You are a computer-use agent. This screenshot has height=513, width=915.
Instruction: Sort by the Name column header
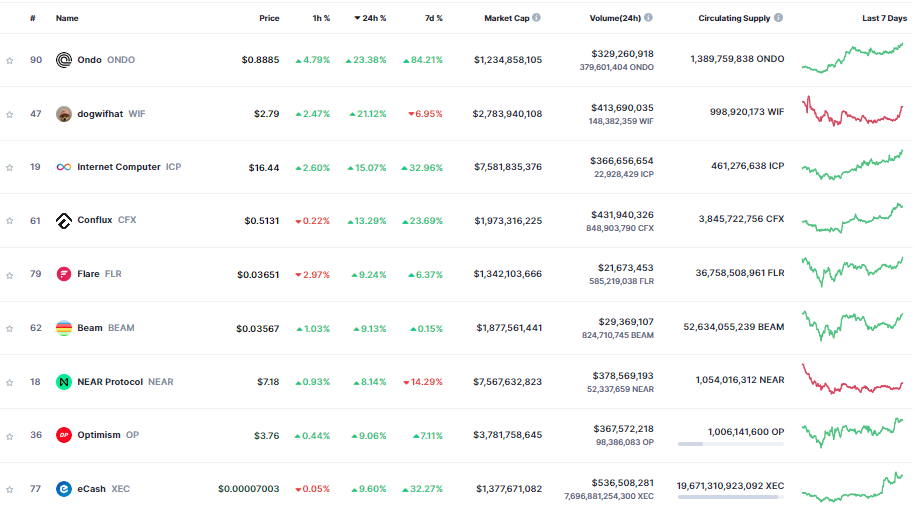point(67,18)
